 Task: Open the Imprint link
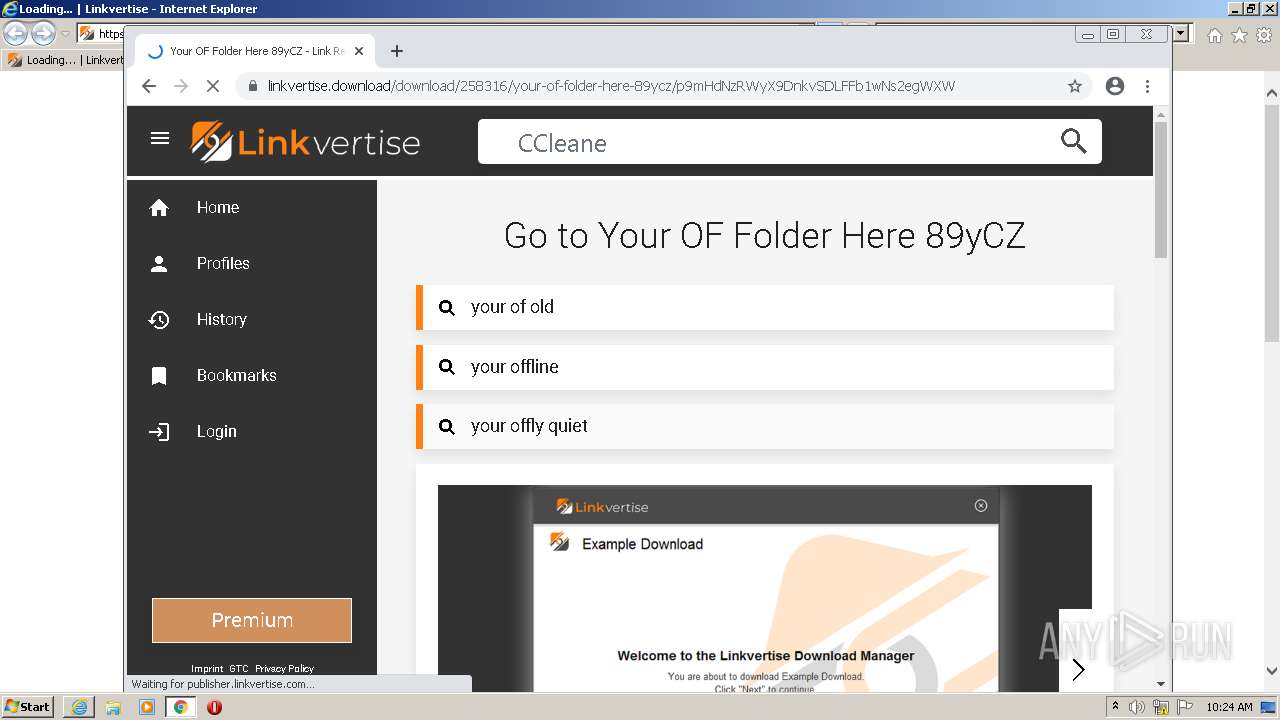(x=207, y=668)
